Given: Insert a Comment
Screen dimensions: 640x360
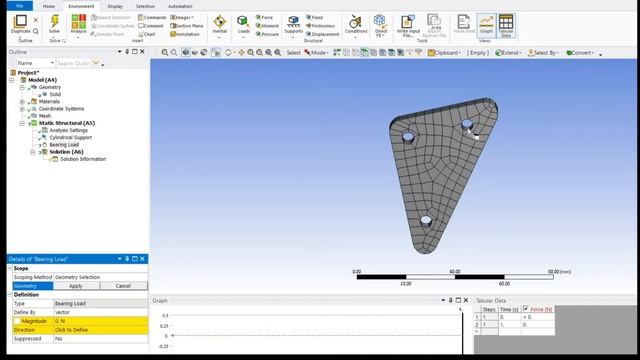Looking at the screenshot, I should pyautogui.click(x=151, y=26).
